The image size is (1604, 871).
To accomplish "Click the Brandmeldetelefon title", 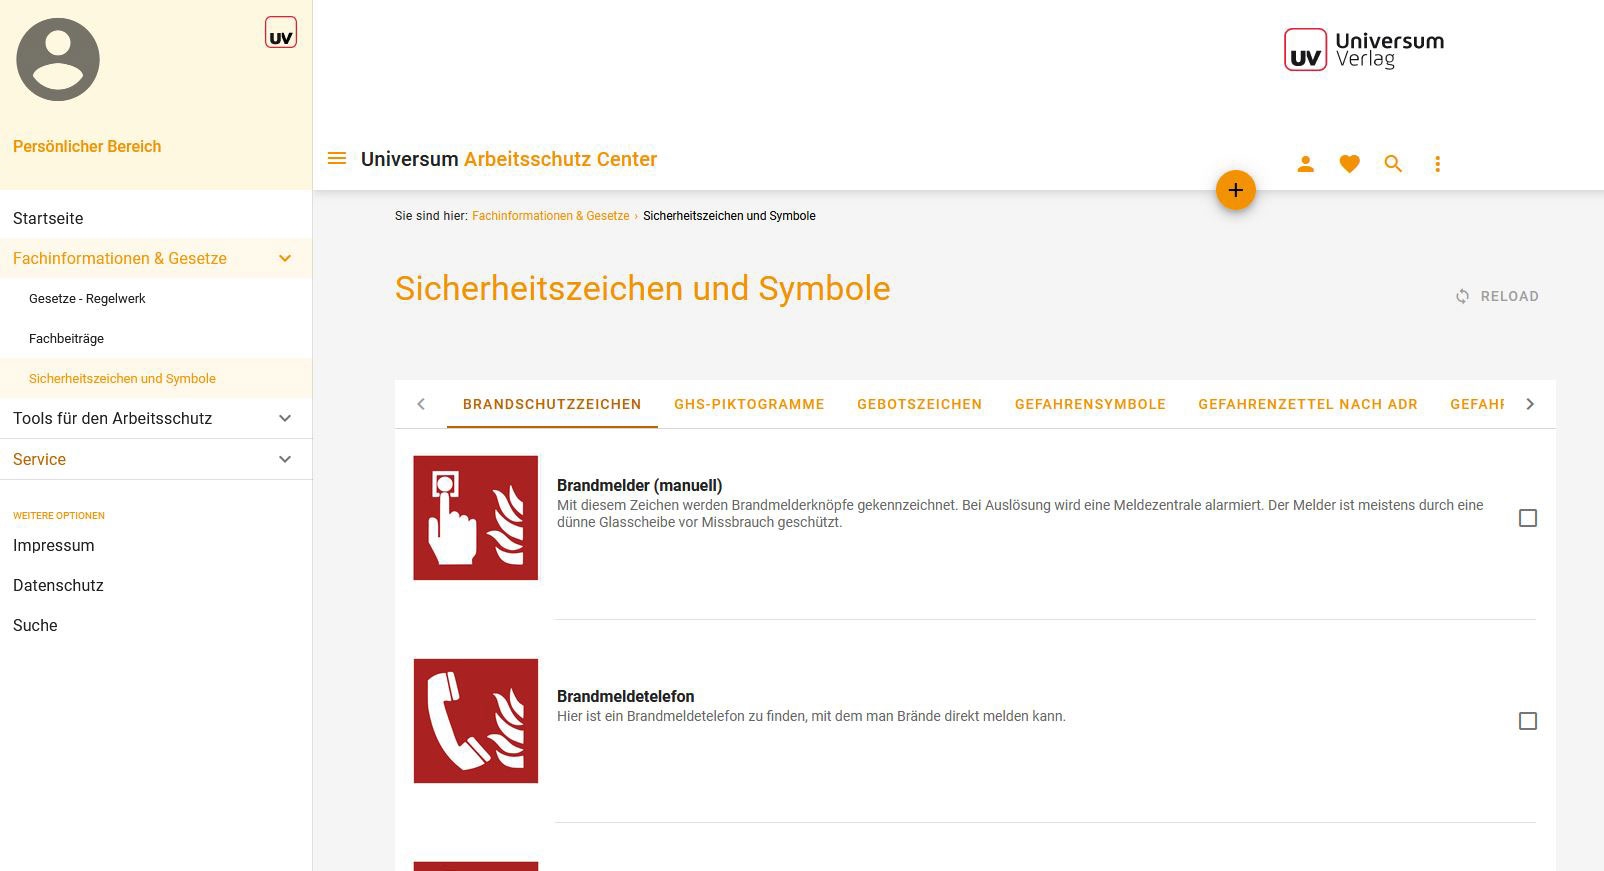I will click(626, 696).
